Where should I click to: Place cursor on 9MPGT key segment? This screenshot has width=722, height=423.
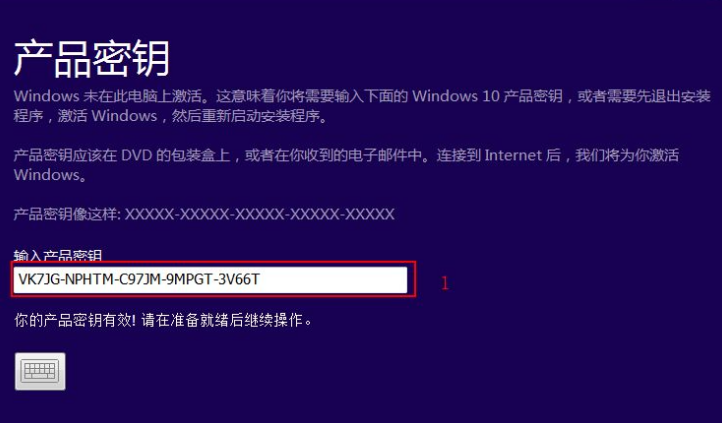[x=189, y=279]
